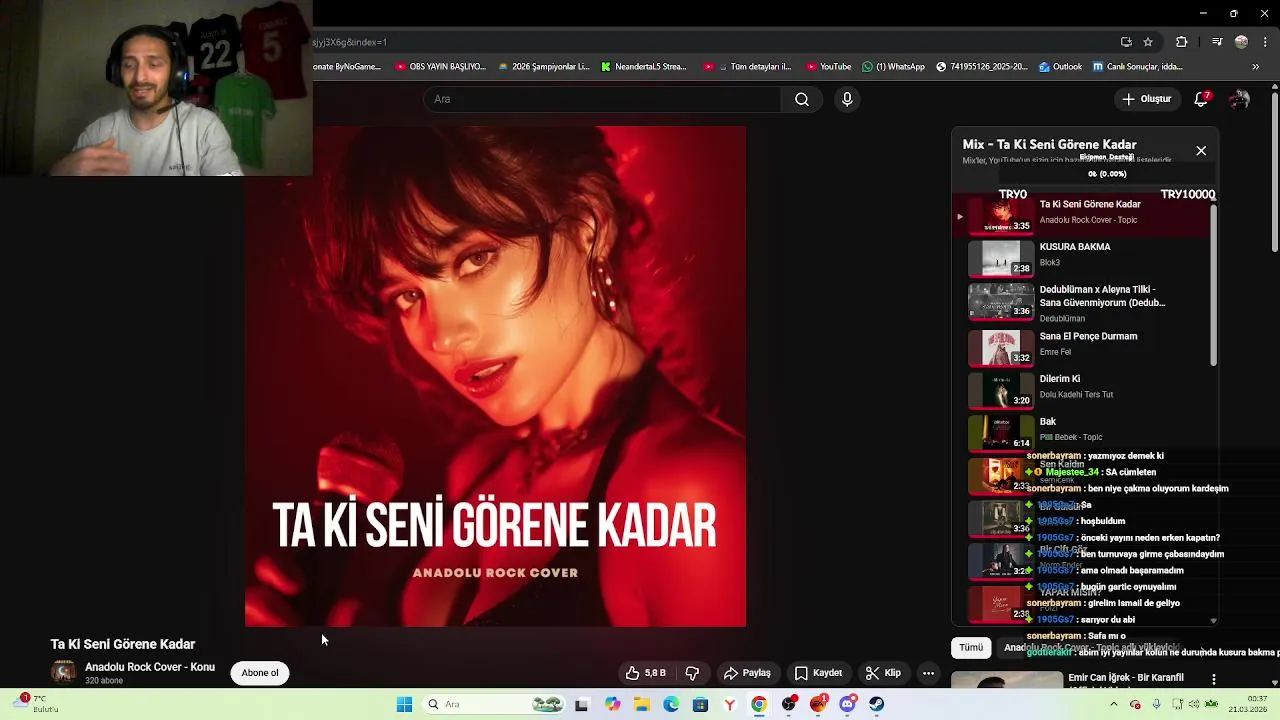Open Google Chrome from the taskbar
This screenshot has width=1280, height=720.
(759, 704)
